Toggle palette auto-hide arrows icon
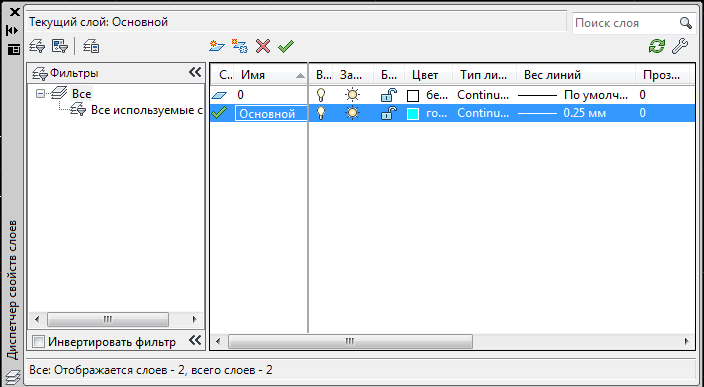Viewport: 704px width, 387px height. [13, 31]
